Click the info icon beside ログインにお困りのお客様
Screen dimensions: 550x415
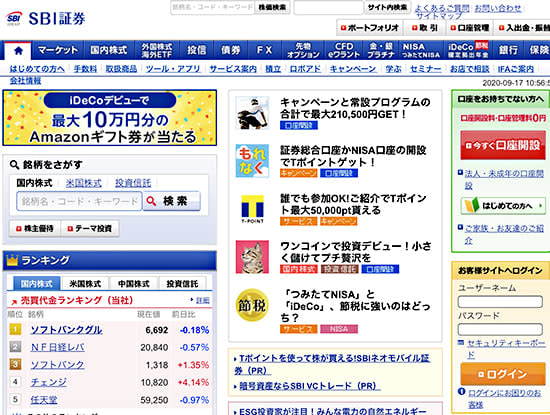462,391
